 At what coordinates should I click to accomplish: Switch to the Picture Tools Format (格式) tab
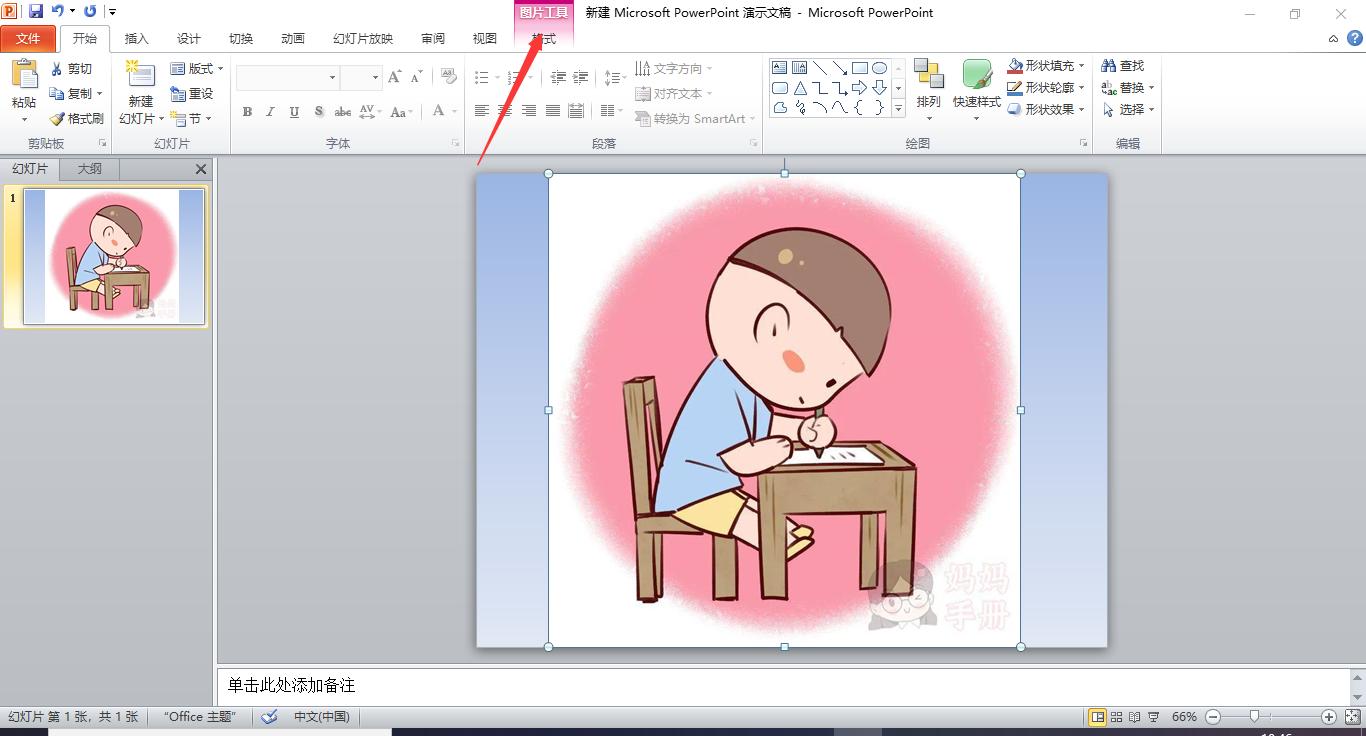tap(541, 38)
